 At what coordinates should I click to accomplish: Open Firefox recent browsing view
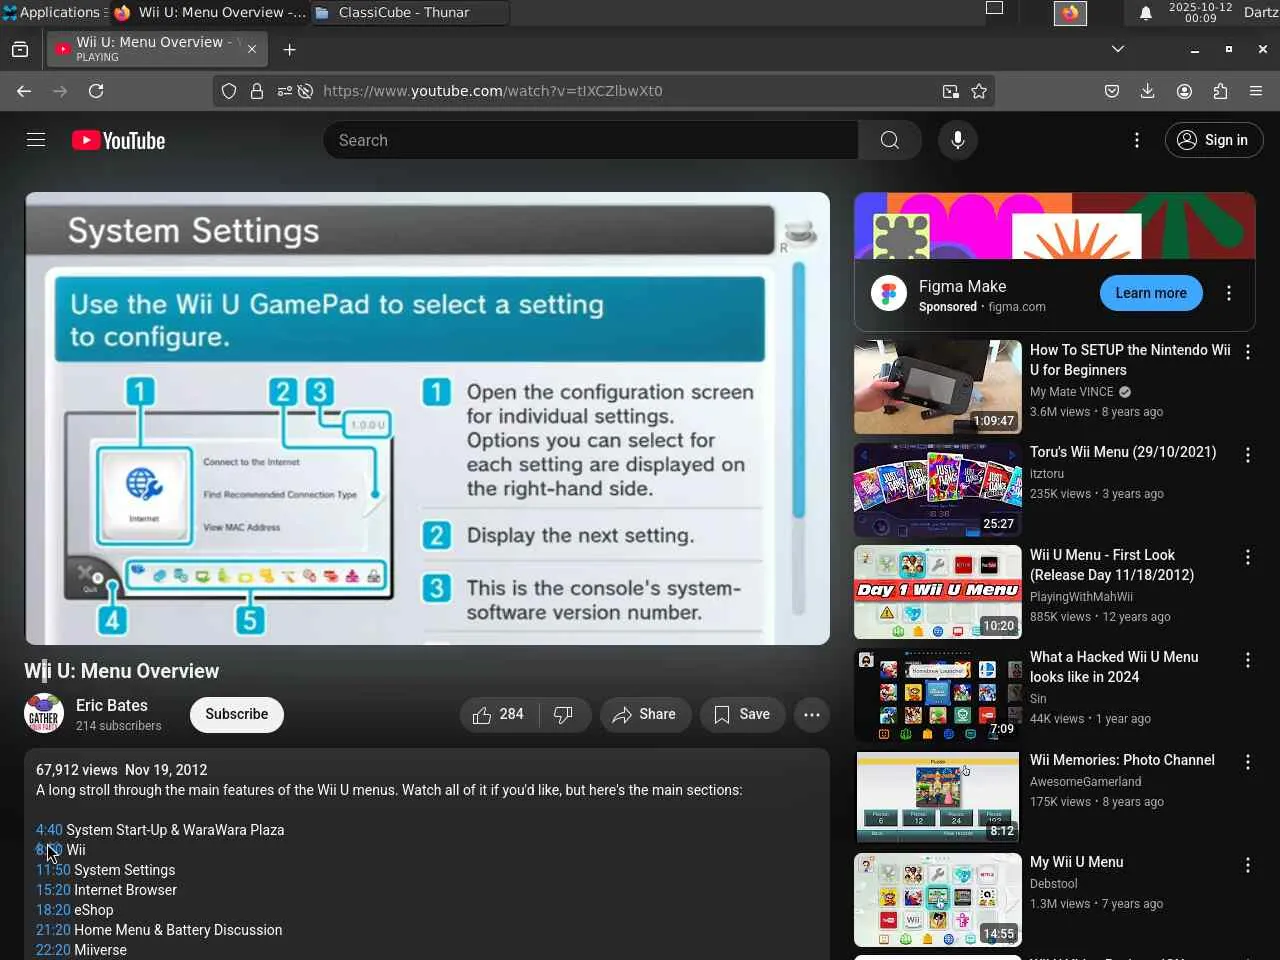tap(20, 49)
